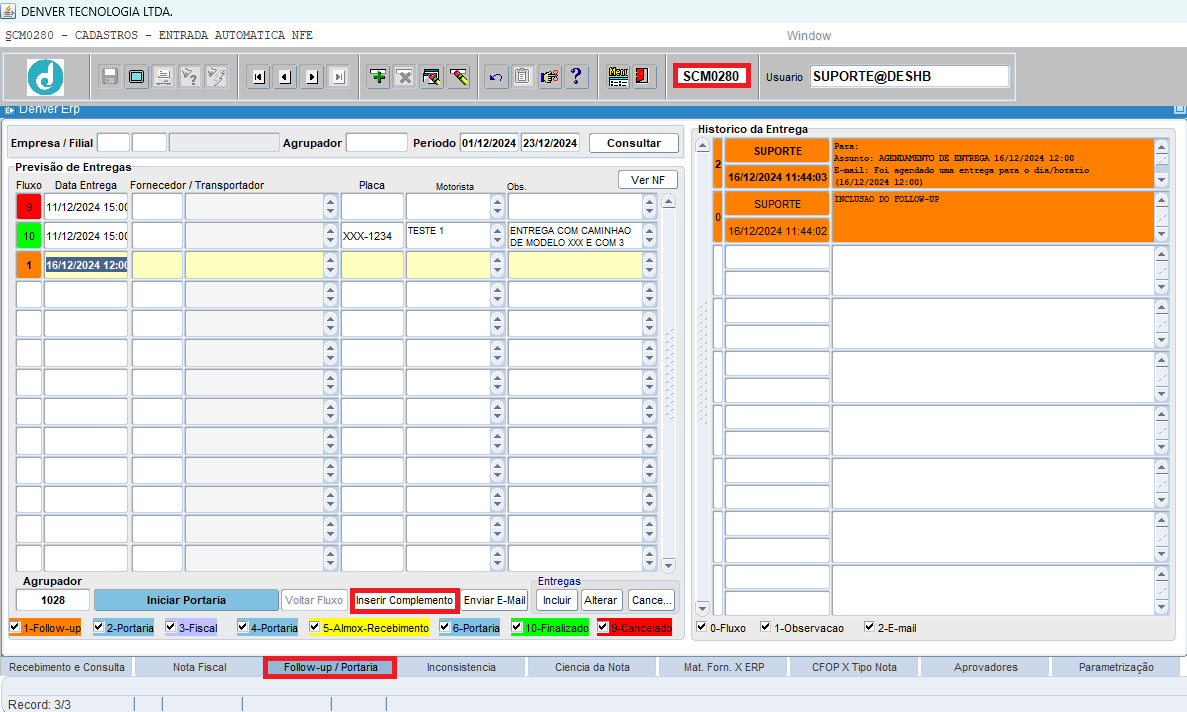Toggle the 2-E-mail history checkbox
The height and width of the screenshot is (712, 1187).
[869, 626]
